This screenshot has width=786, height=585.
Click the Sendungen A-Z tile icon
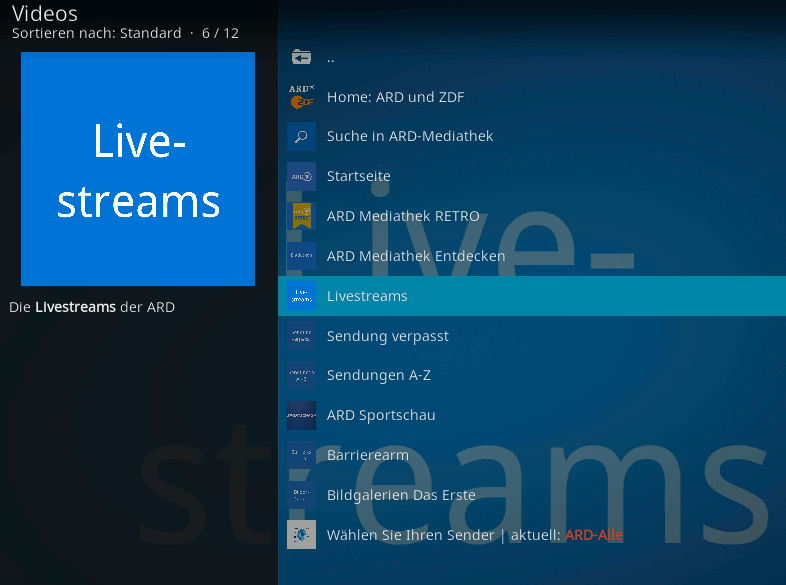pyautogui.click(x=301, y=375)
